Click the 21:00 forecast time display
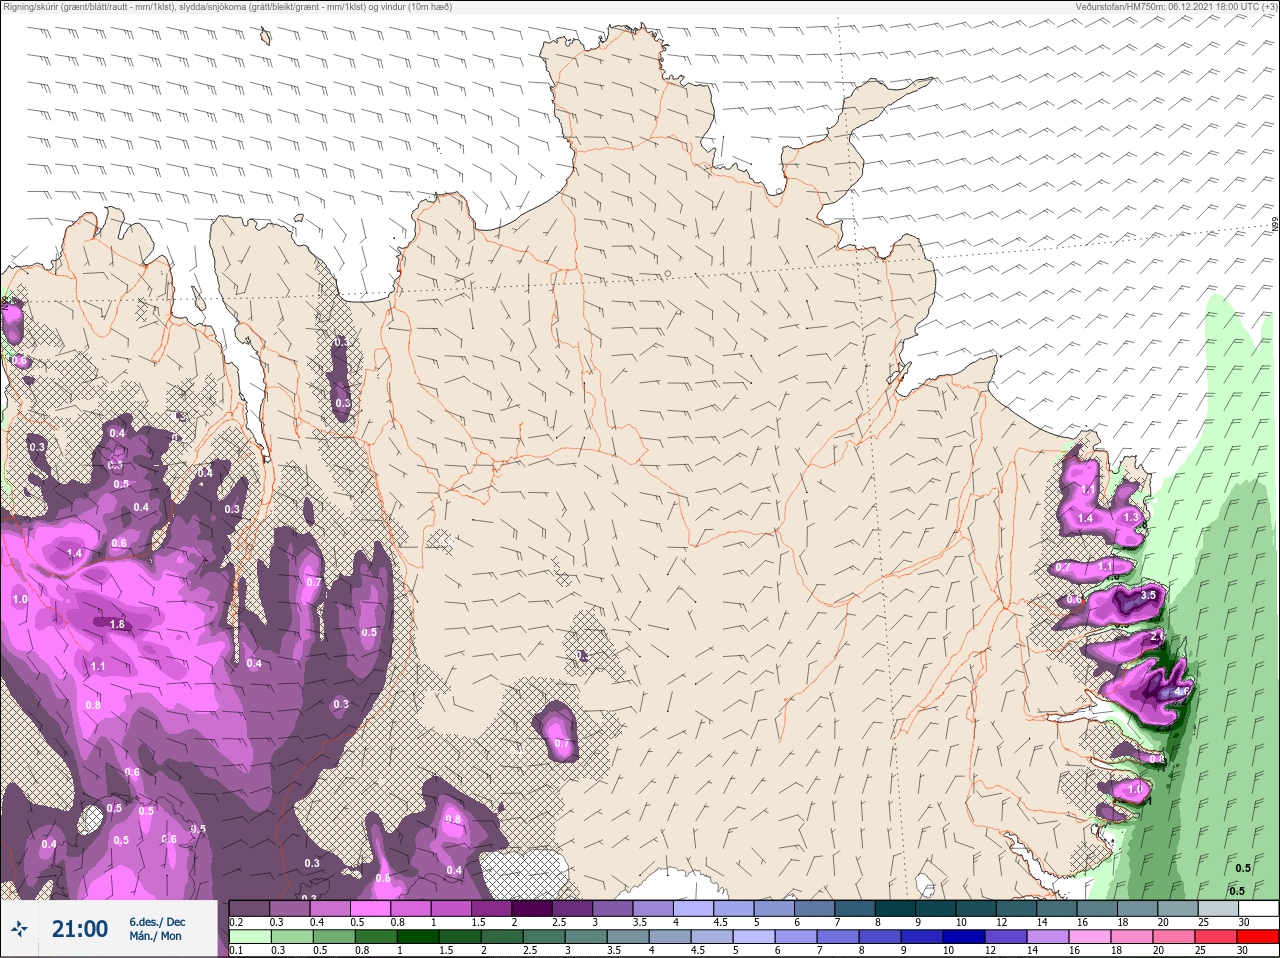This screenshot has width=1280, height=958. 80,929
